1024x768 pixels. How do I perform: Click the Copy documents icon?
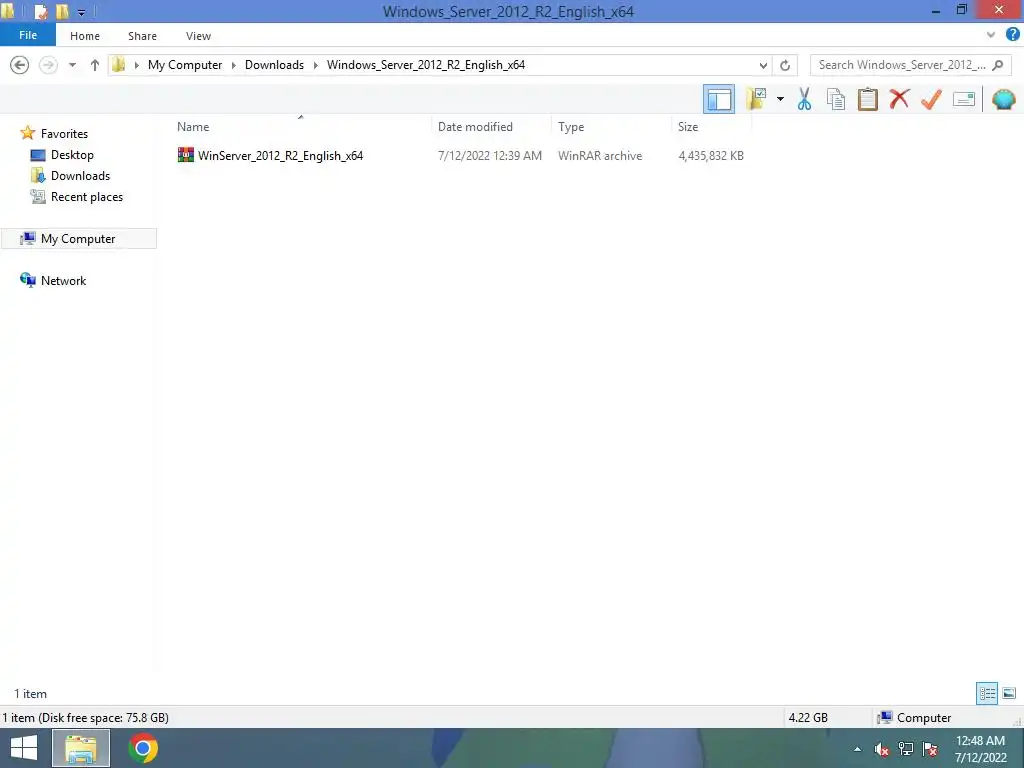[x=836, y=99]
